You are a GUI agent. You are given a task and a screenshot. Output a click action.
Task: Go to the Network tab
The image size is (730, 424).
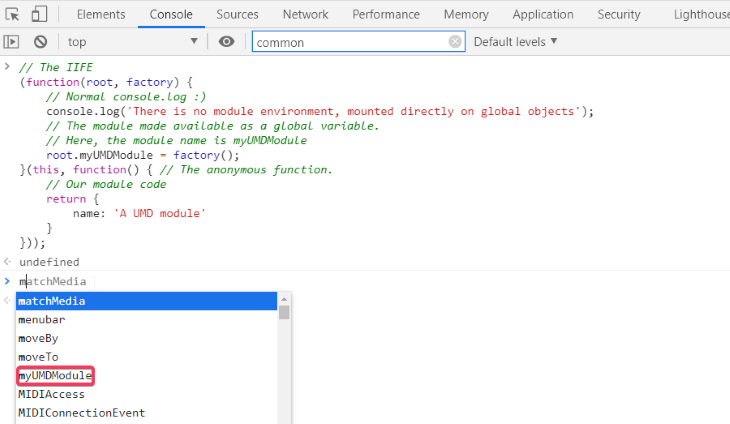click(305, 14)
